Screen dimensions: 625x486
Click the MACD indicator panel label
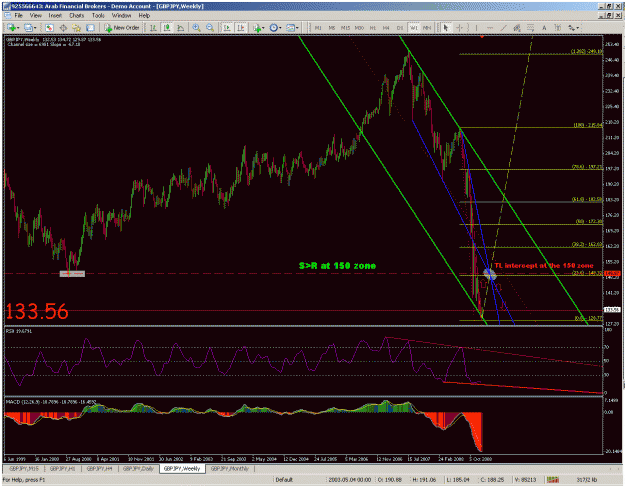pyautogui.click(x=51, y=402)
